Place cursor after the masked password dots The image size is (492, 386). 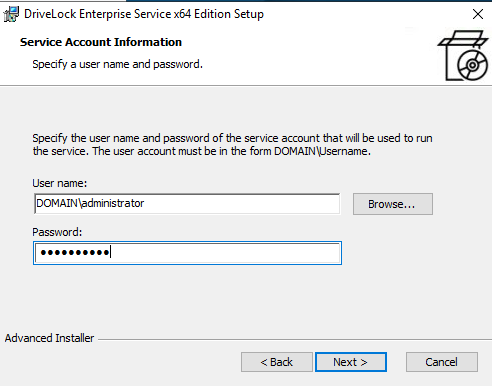[x=111, y=252]
